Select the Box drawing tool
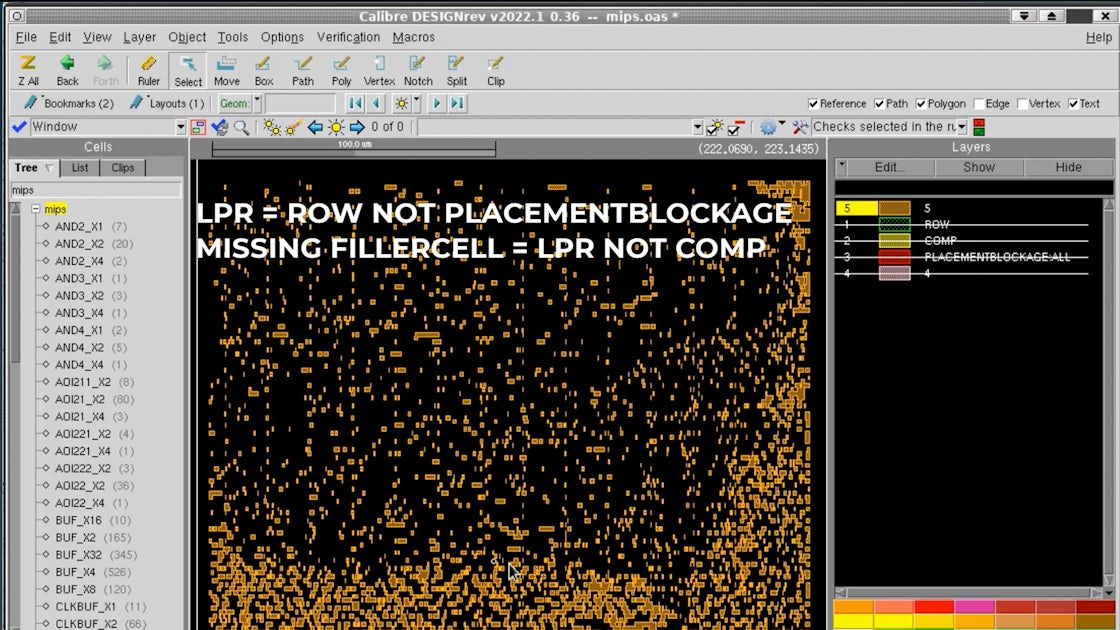The width and height of the screenshot is (1120, 630). pos(263,70)
